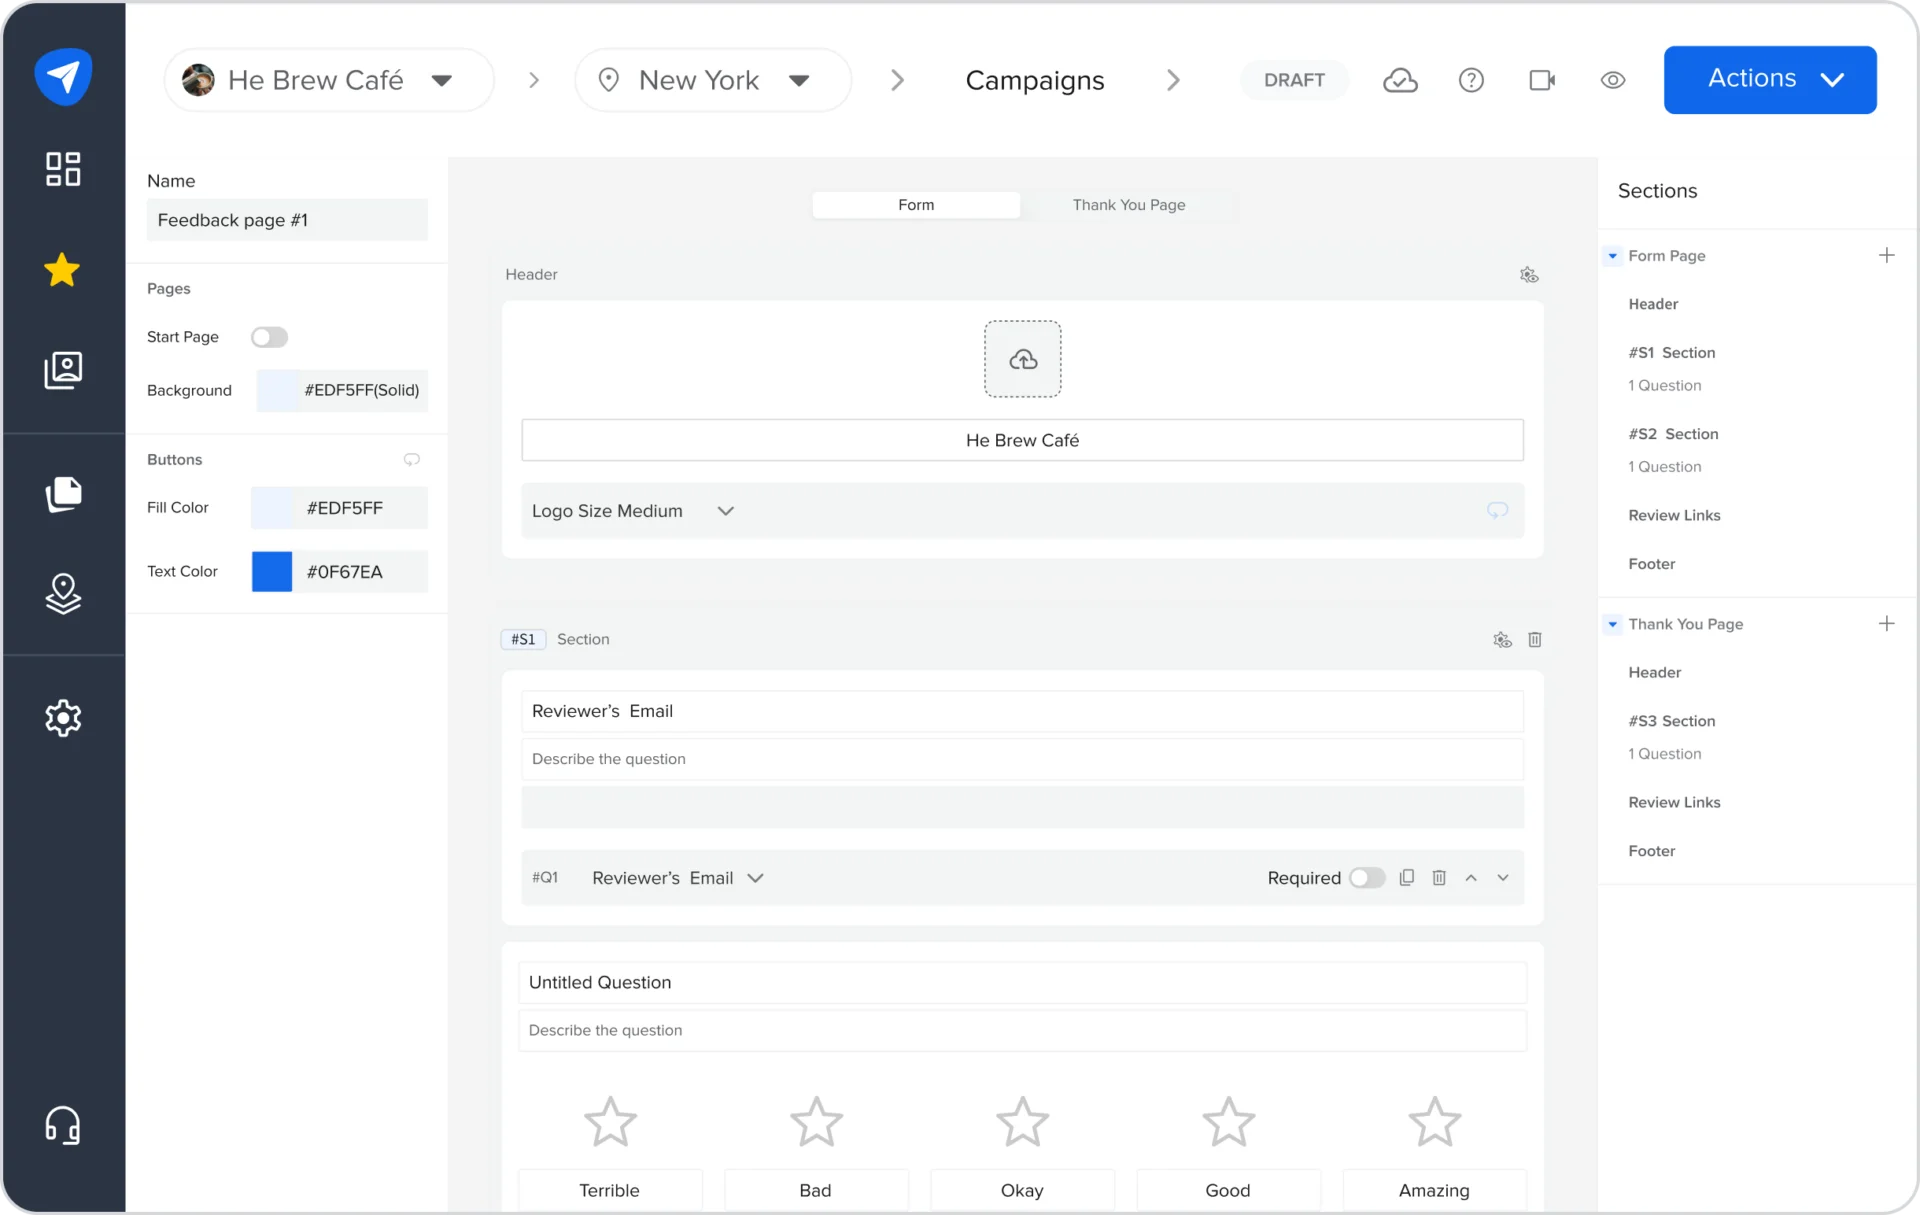The image size is (1920, 1215).
Task: Open the Actions menu
Action: click(1770, 79)
